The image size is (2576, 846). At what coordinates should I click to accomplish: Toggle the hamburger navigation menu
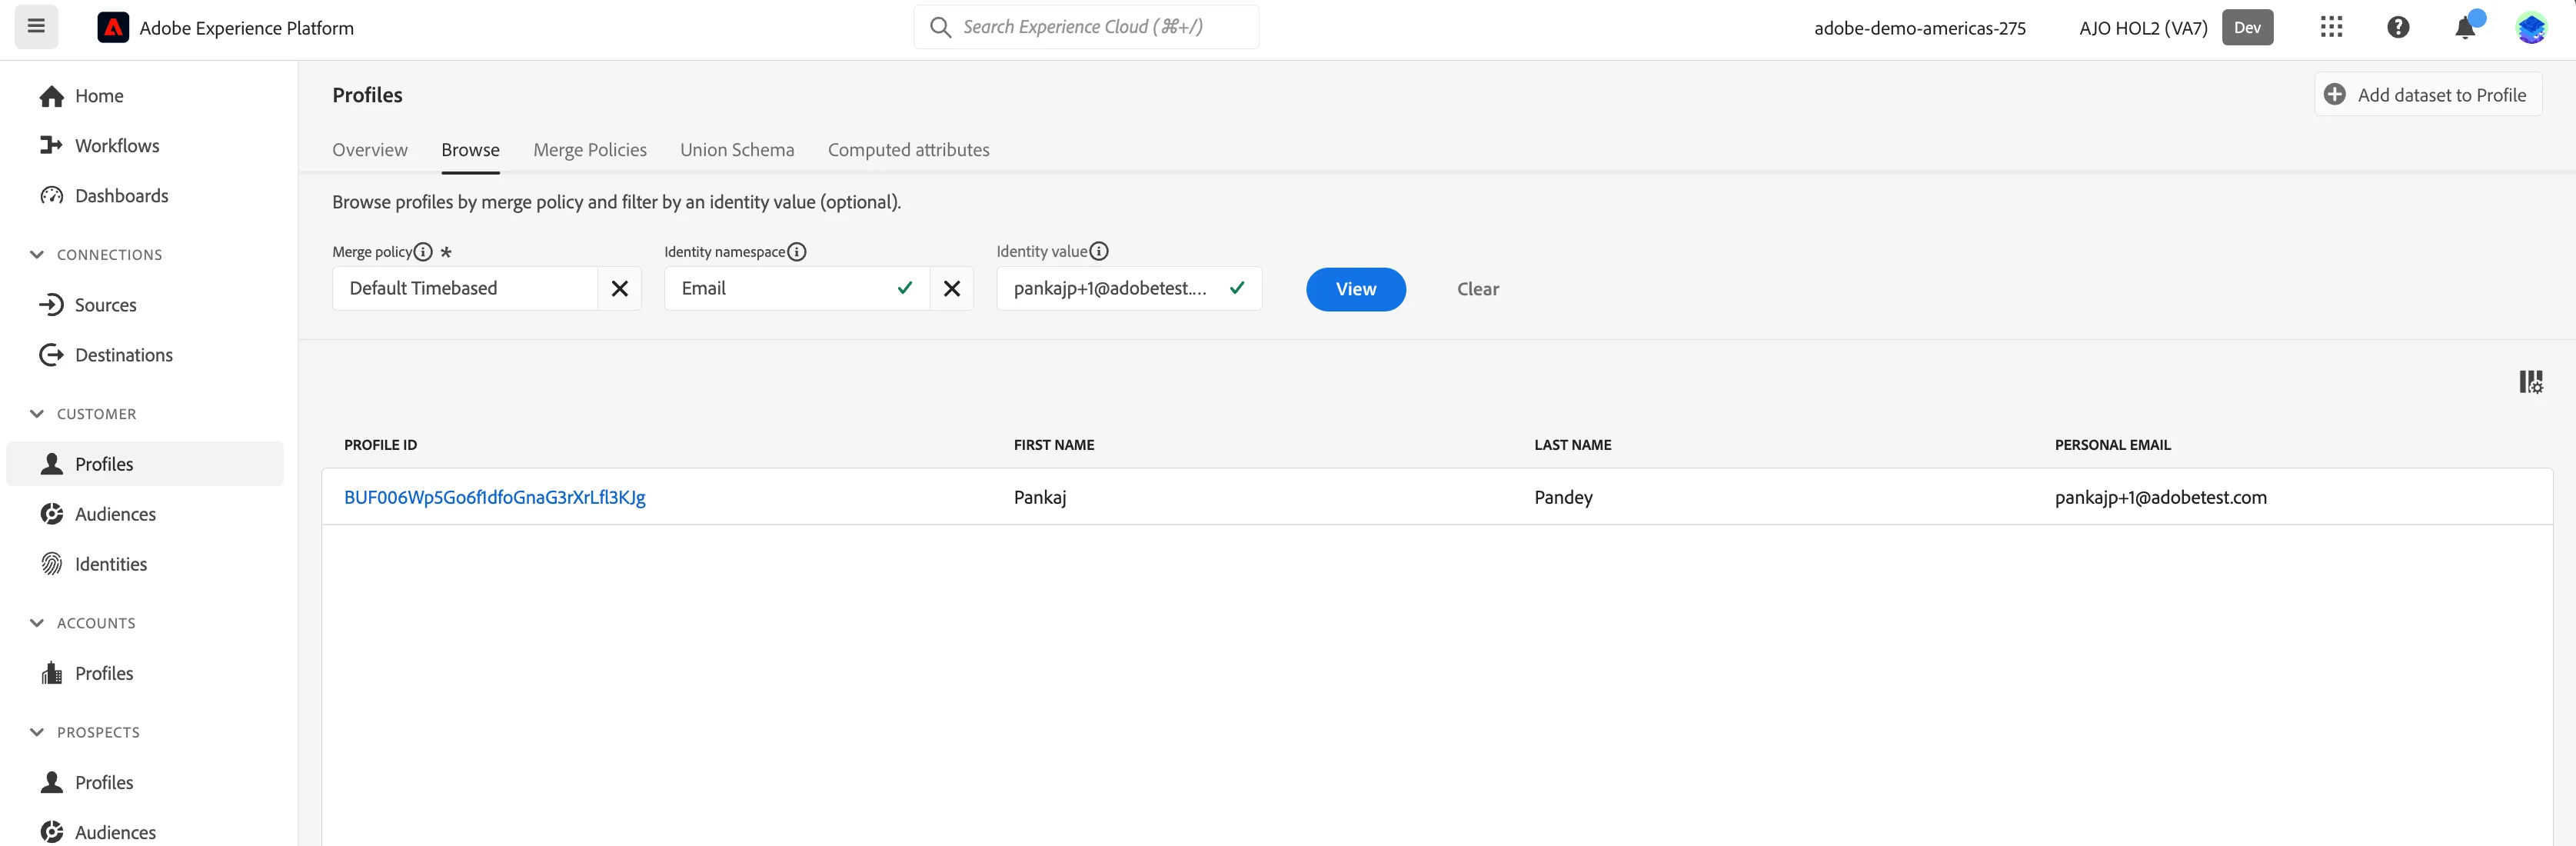(x=36, y=27)
